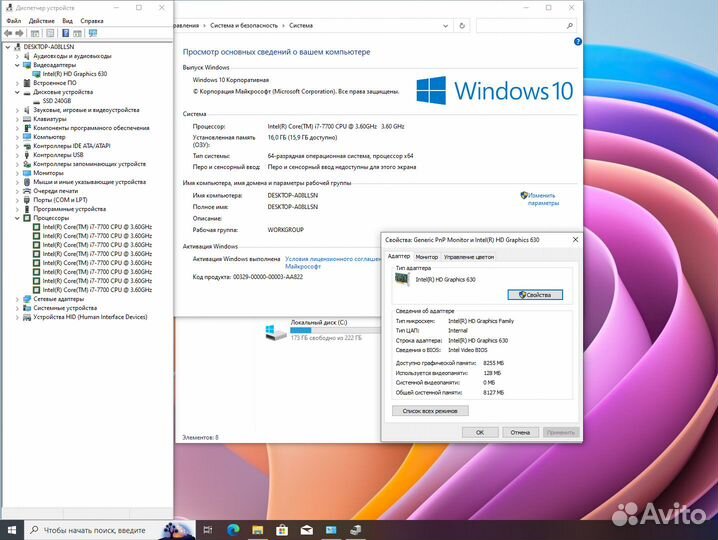Viewport: 718px width, 540px height.
Task: Launch Microsoft Edge from taskbar
Action: pos(233,530)
